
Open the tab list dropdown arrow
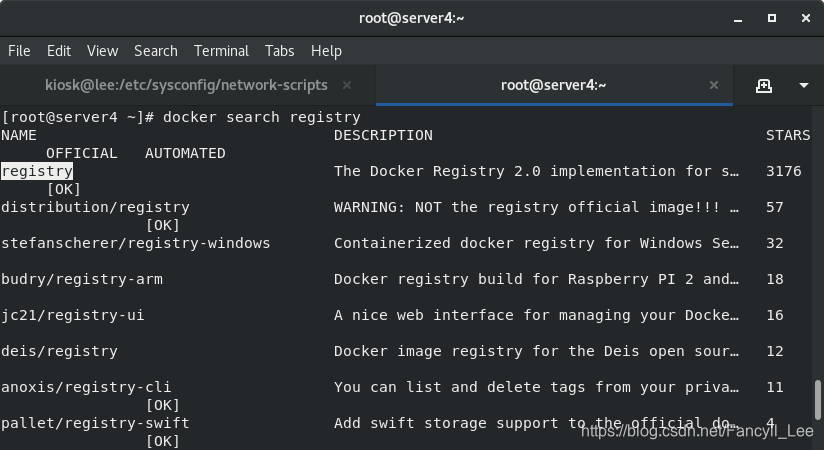pos(804,85)
